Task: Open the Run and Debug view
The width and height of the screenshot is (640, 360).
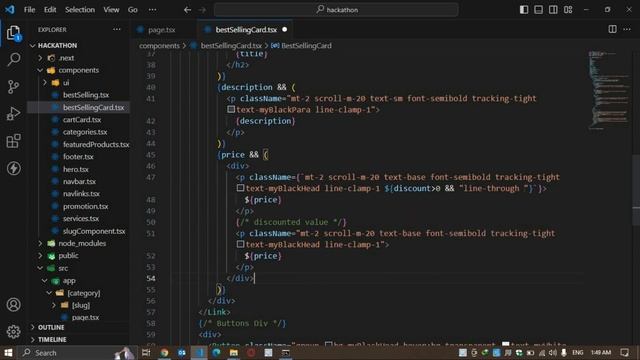Action: 13,113
